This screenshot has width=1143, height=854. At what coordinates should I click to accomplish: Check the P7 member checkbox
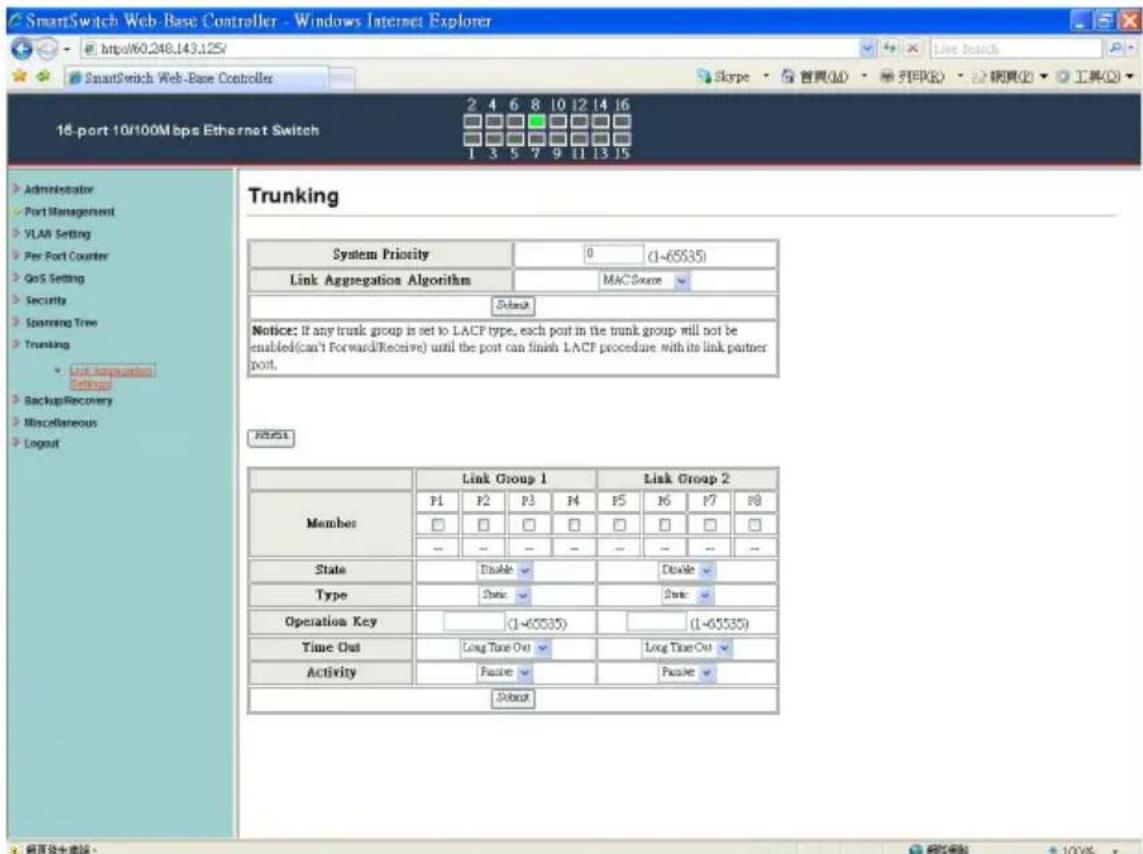point(709,525)
